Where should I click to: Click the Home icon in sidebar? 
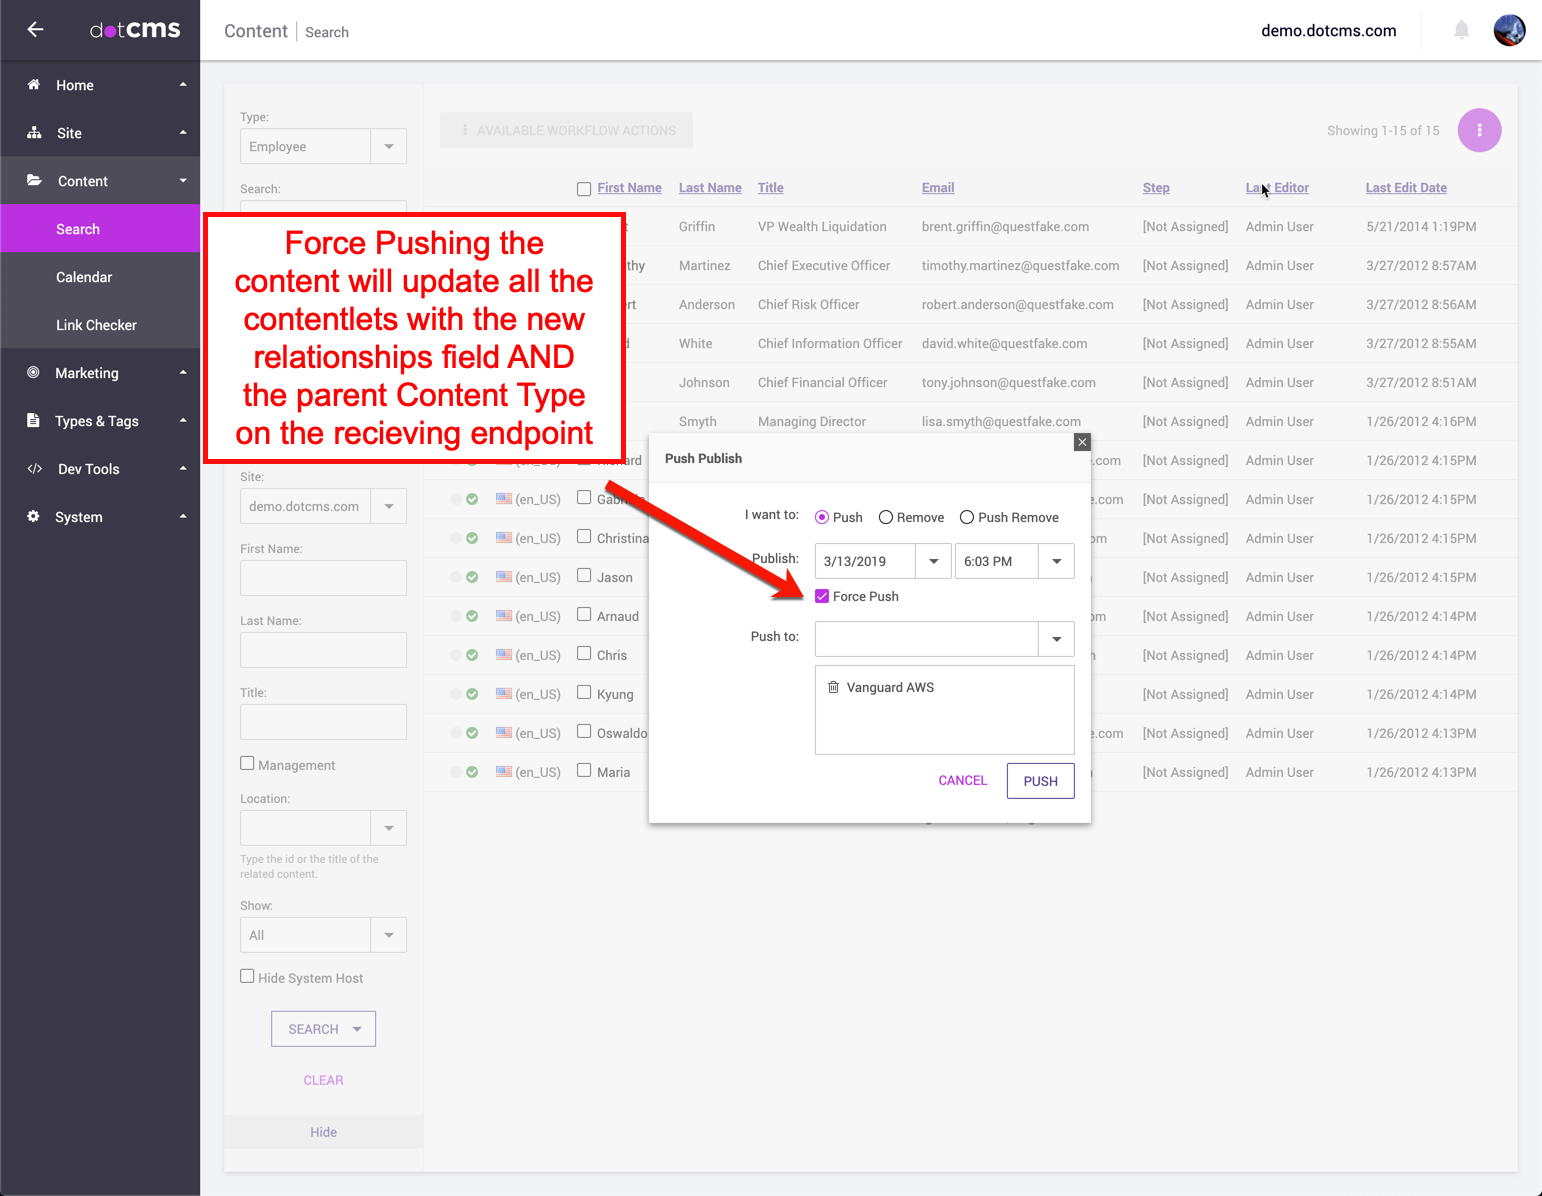pyautogui.click(x=34, y=85)
